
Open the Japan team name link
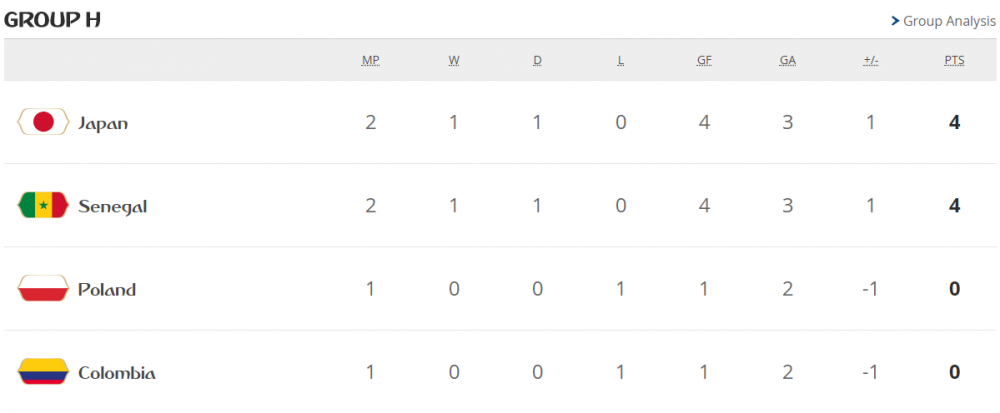(x=103, y=123)
